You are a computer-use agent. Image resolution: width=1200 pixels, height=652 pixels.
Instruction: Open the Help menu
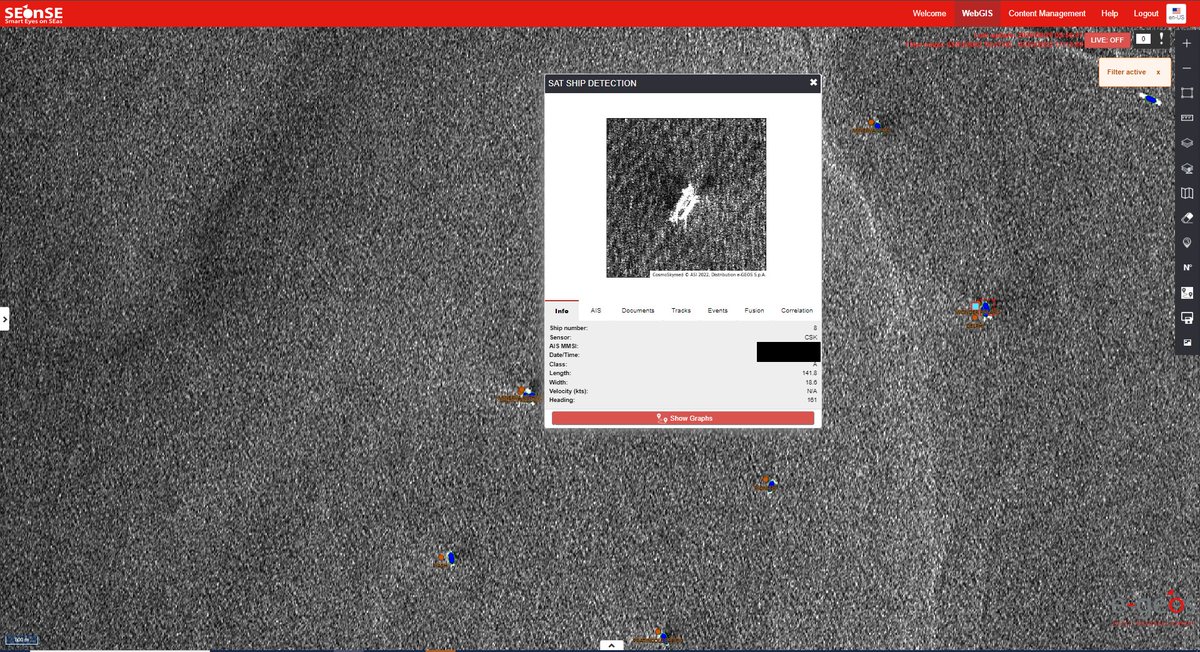[x=1110, y=13]
